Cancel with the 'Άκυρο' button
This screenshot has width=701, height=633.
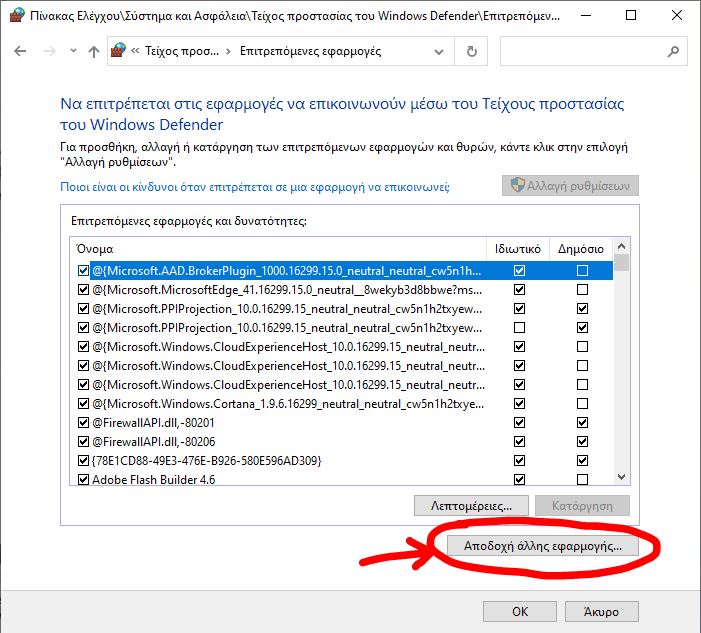[601, 612]
